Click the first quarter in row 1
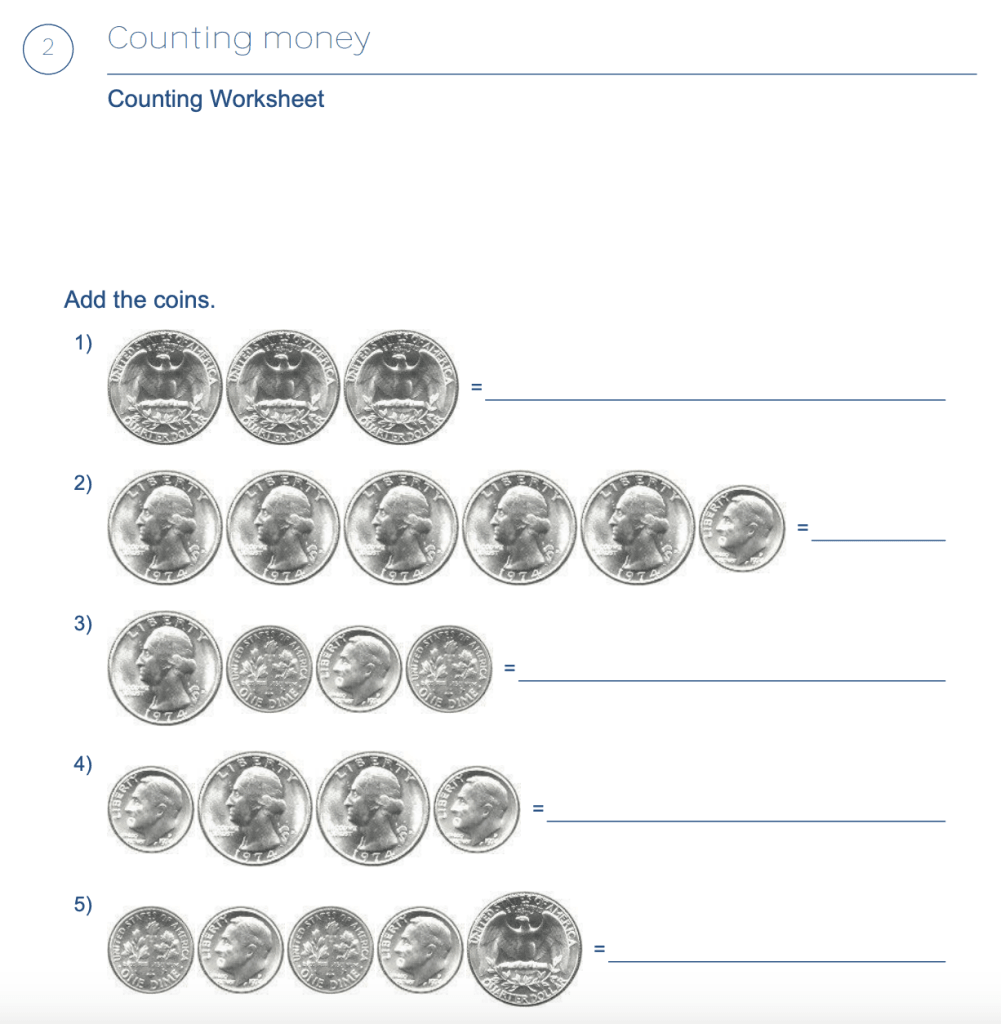Screen dimensions: 1001x1024 (x=165, y=387)
